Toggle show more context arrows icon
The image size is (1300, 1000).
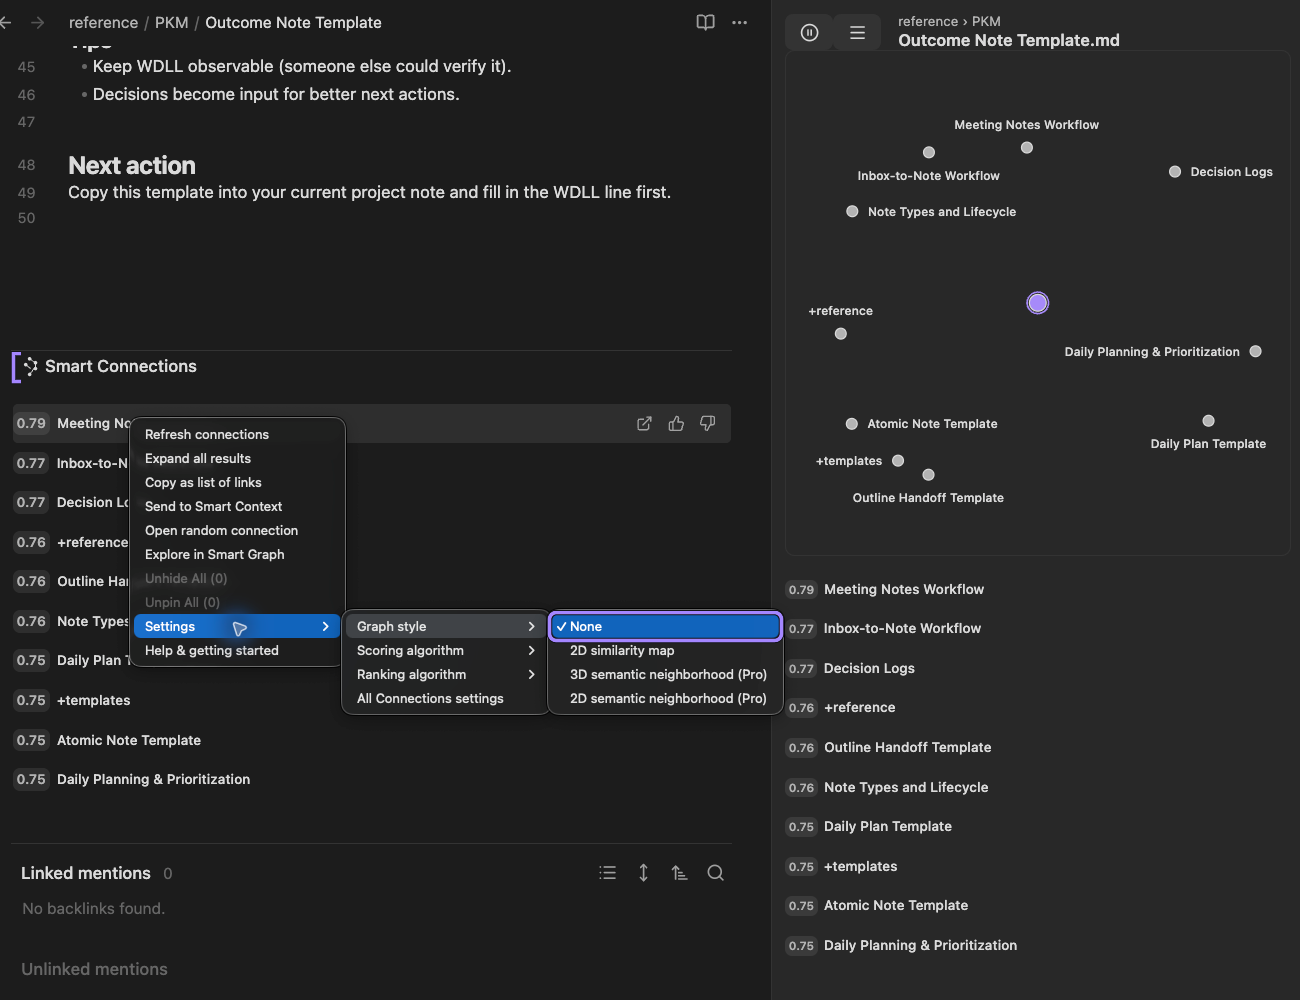click(643, 873)
